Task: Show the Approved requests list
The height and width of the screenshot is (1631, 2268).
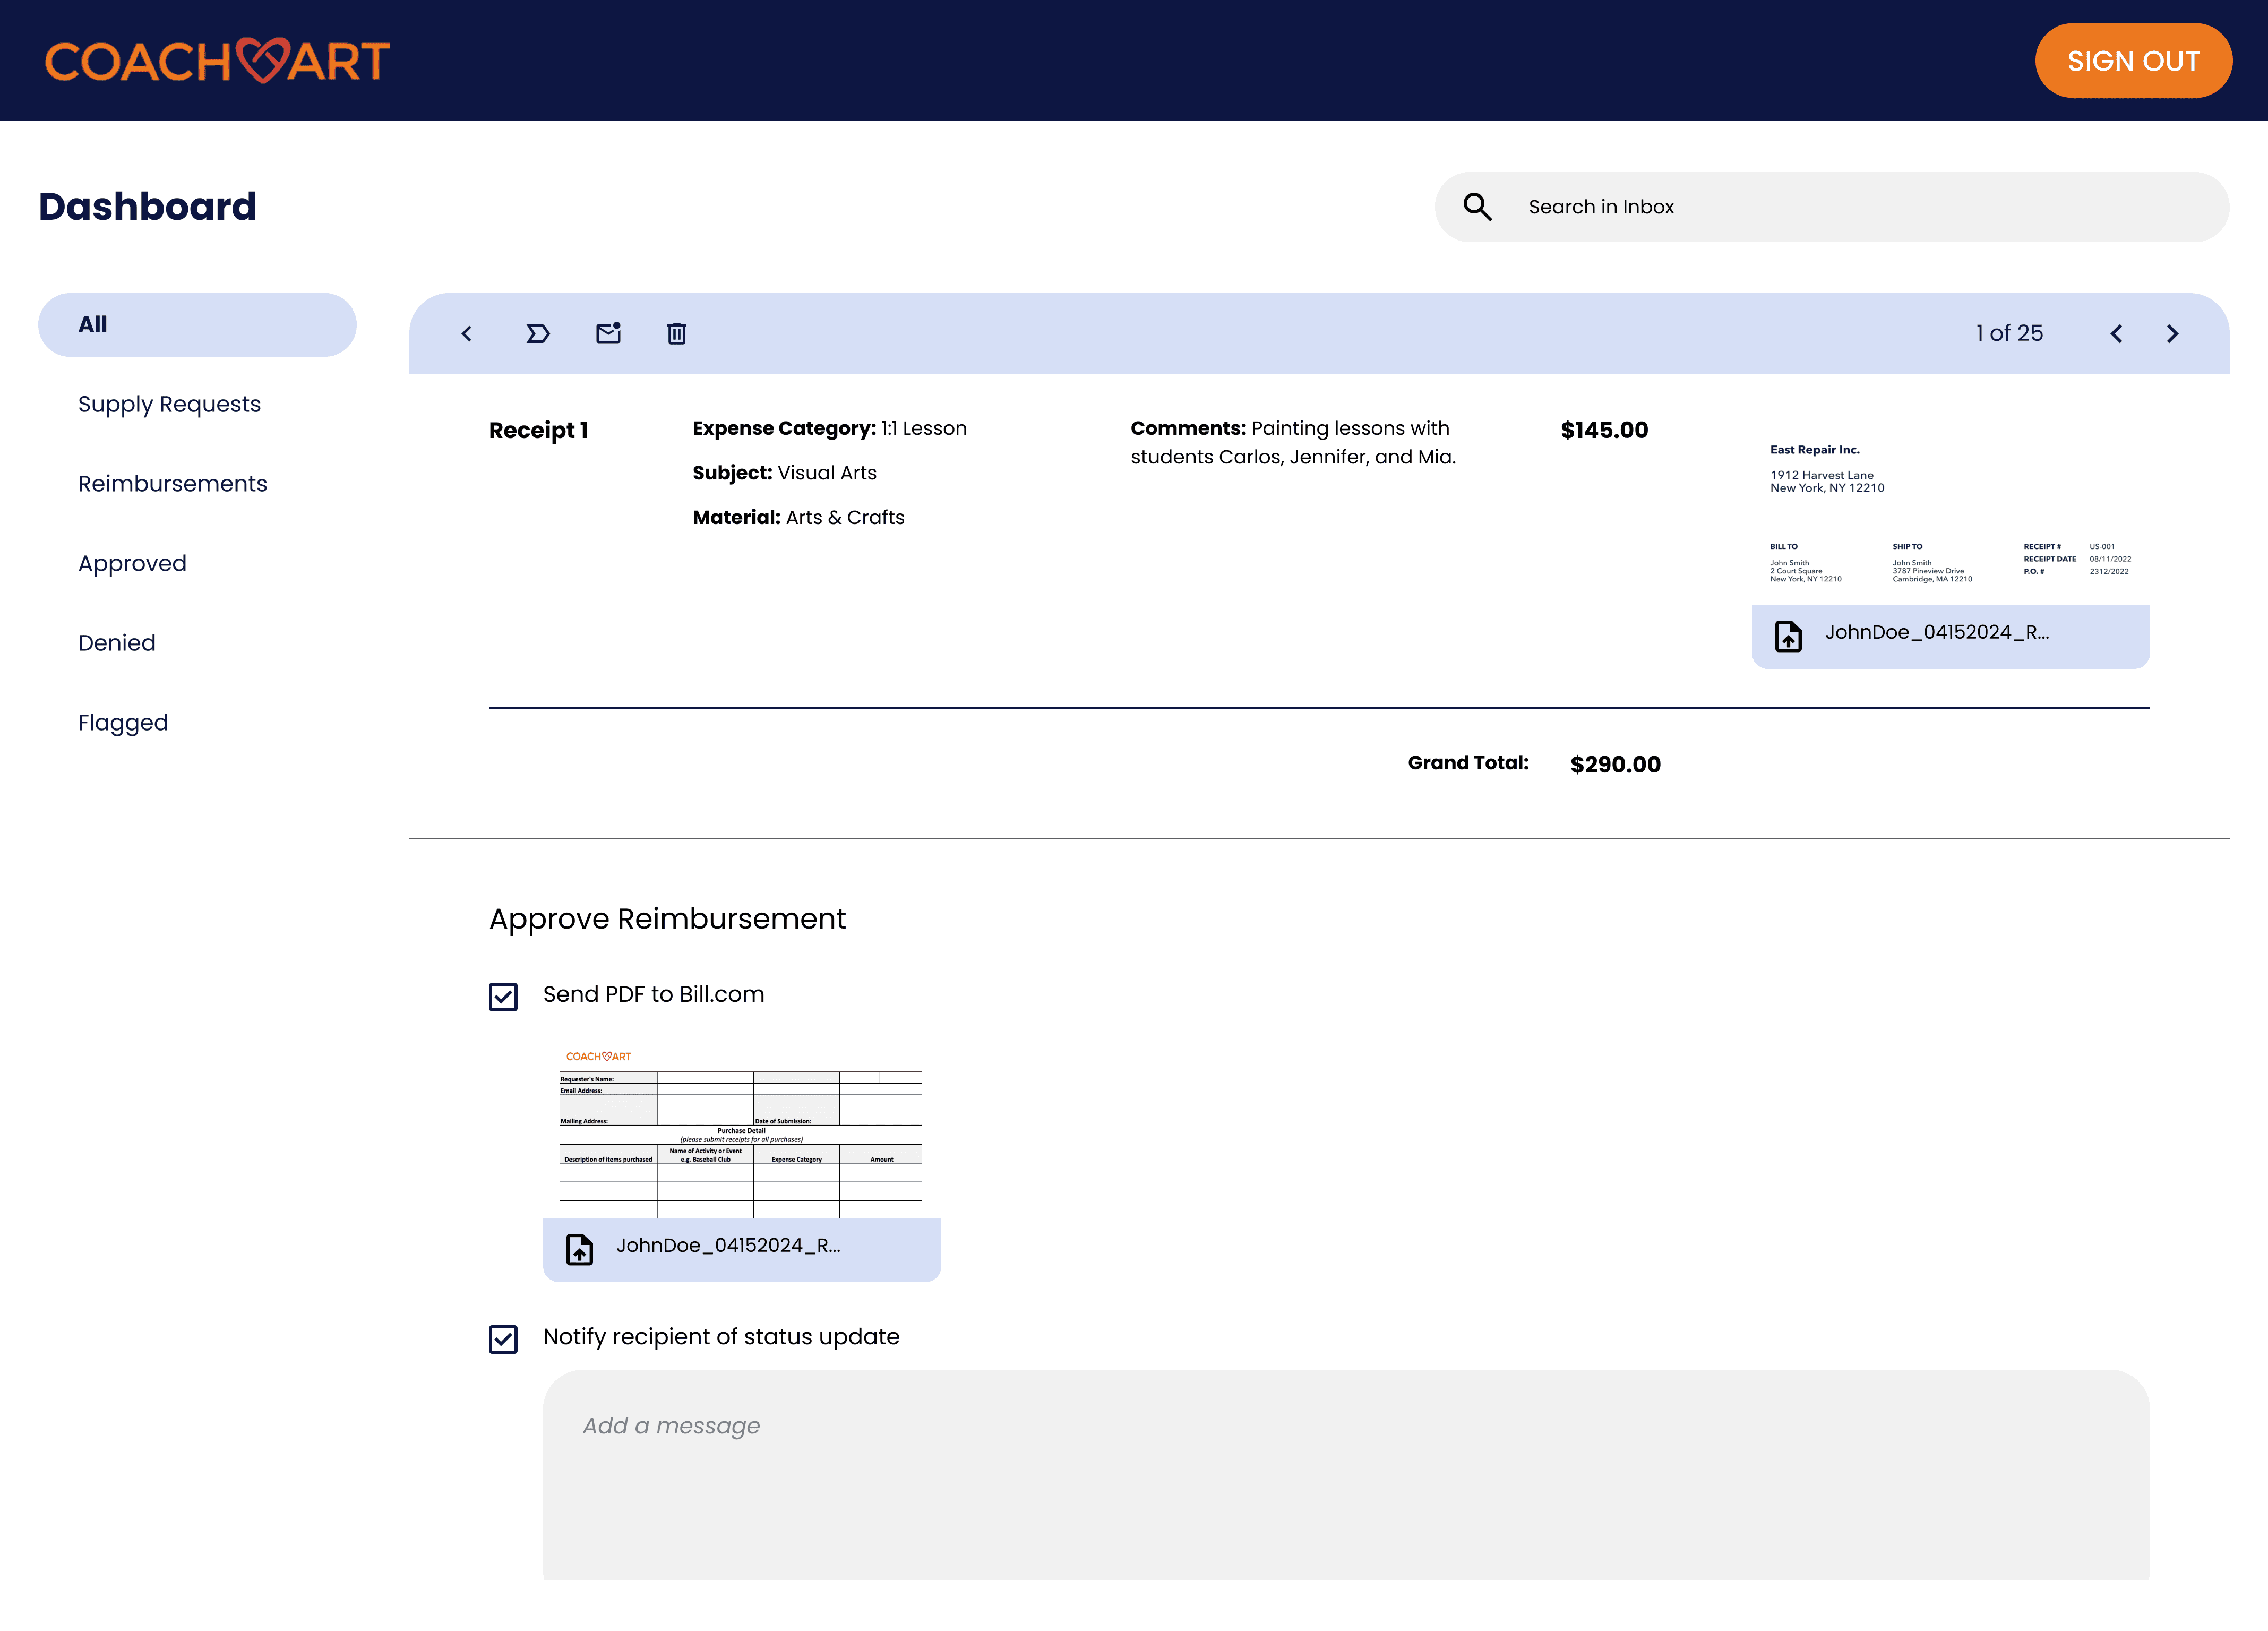Action: click(132, 563)
